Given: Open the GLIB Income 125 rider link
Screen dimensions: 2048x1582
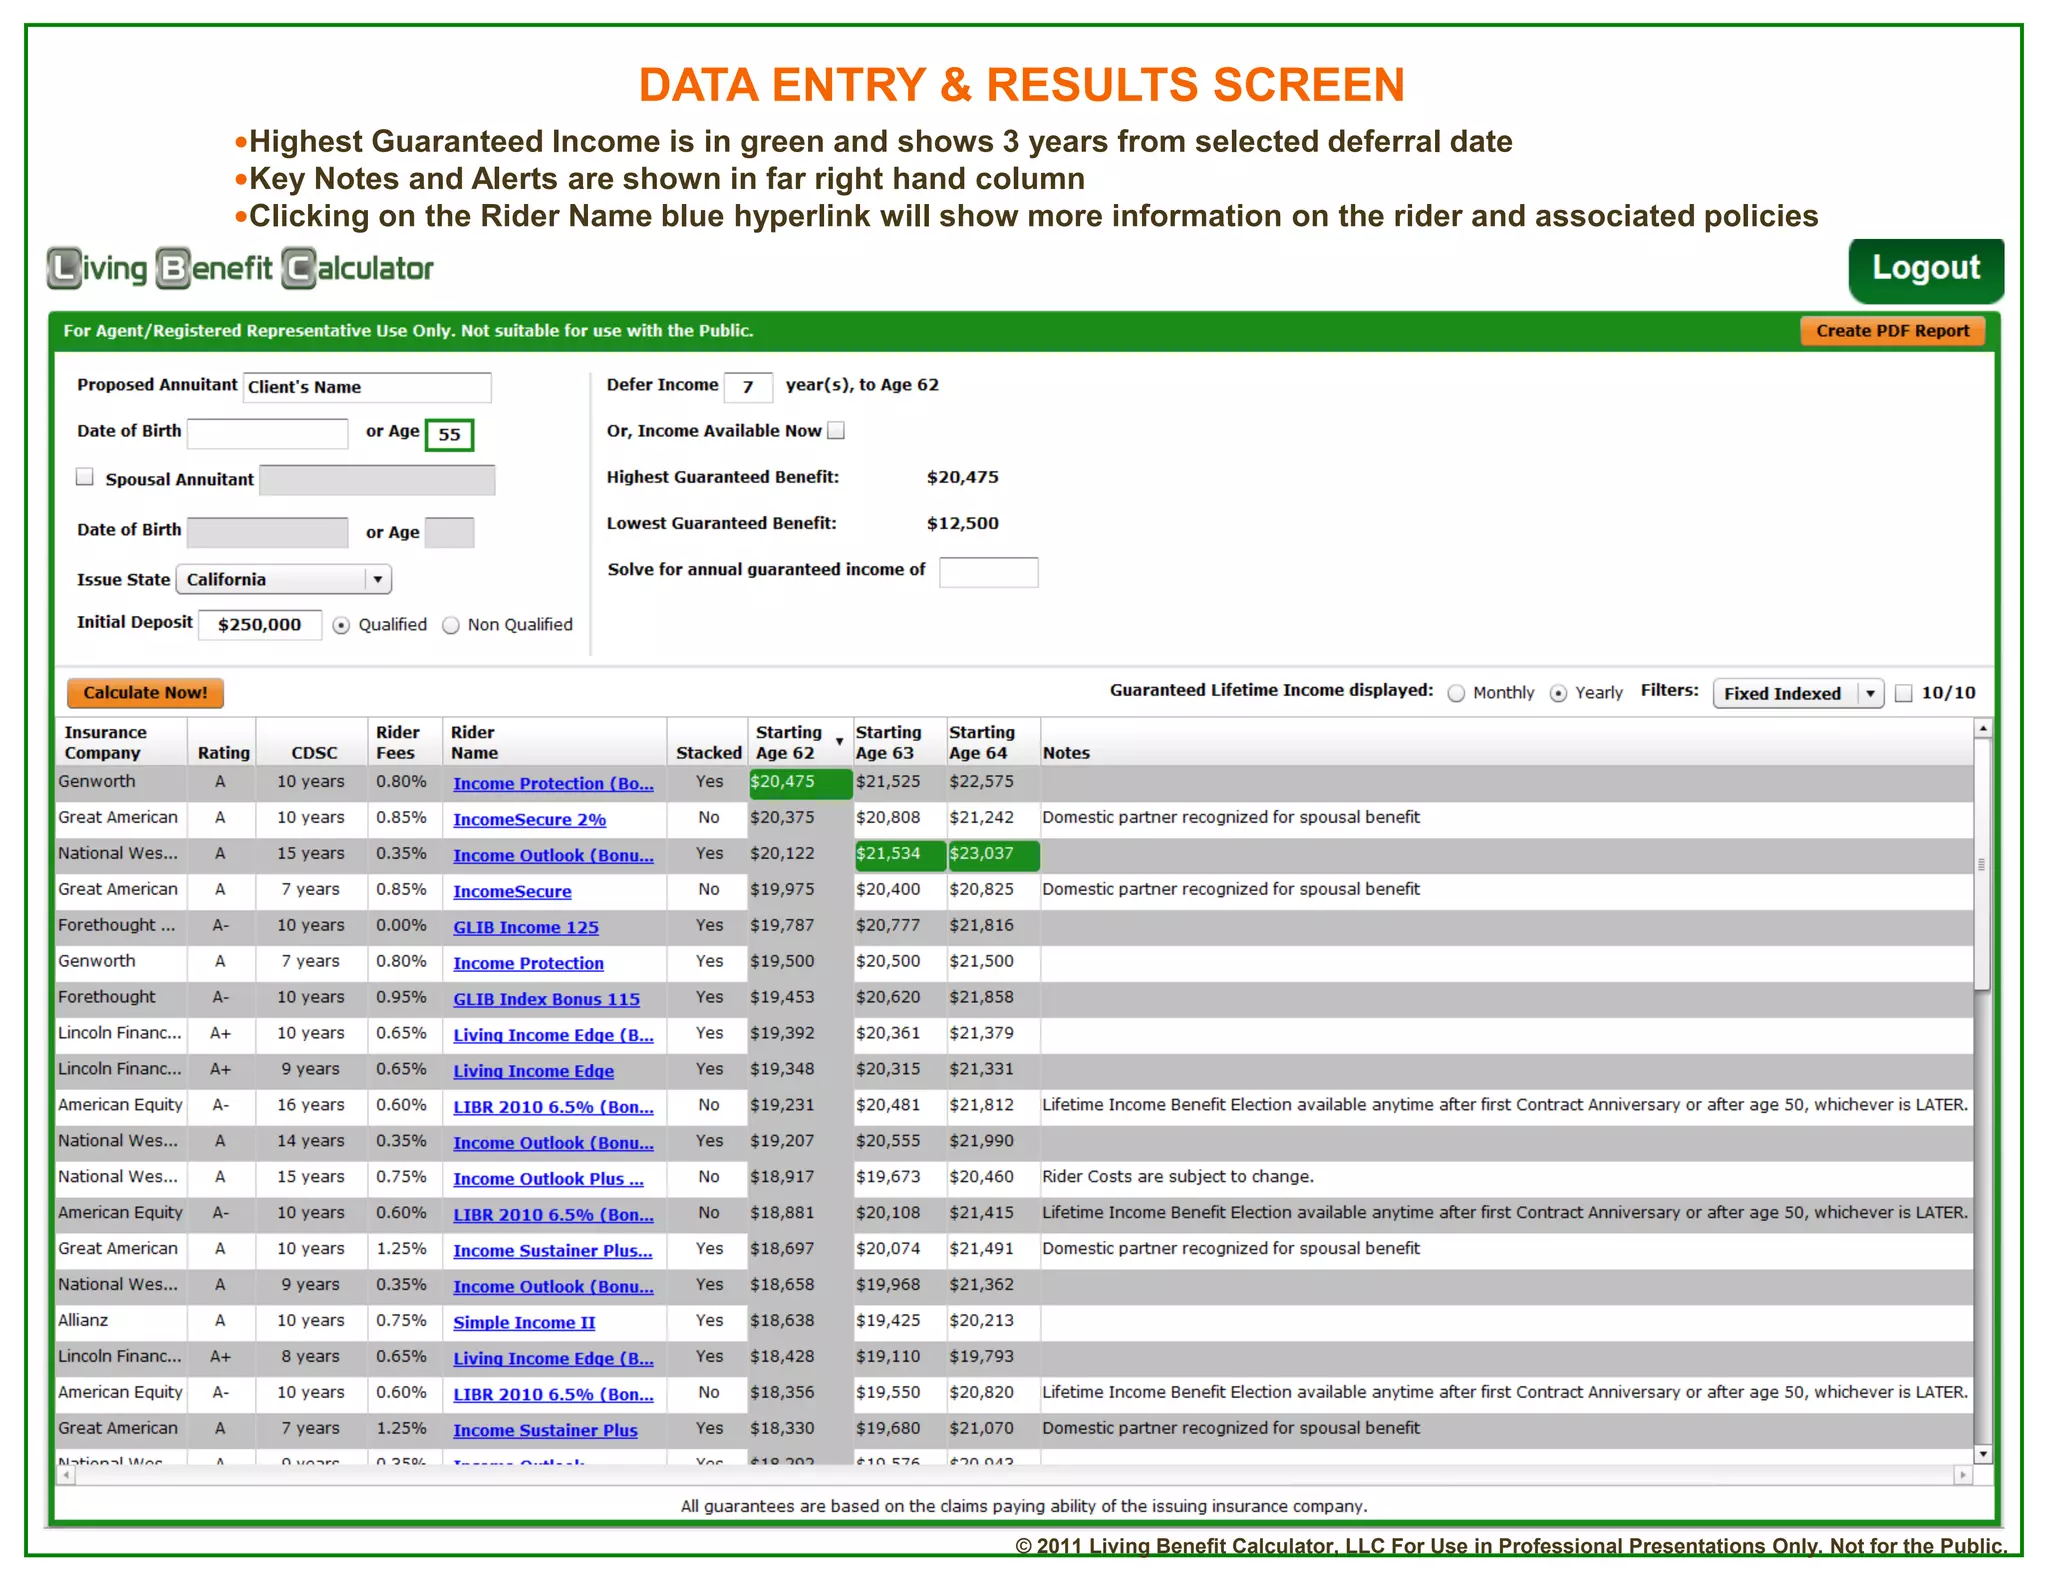Looking at the screenshot, I should coord(525,927).
